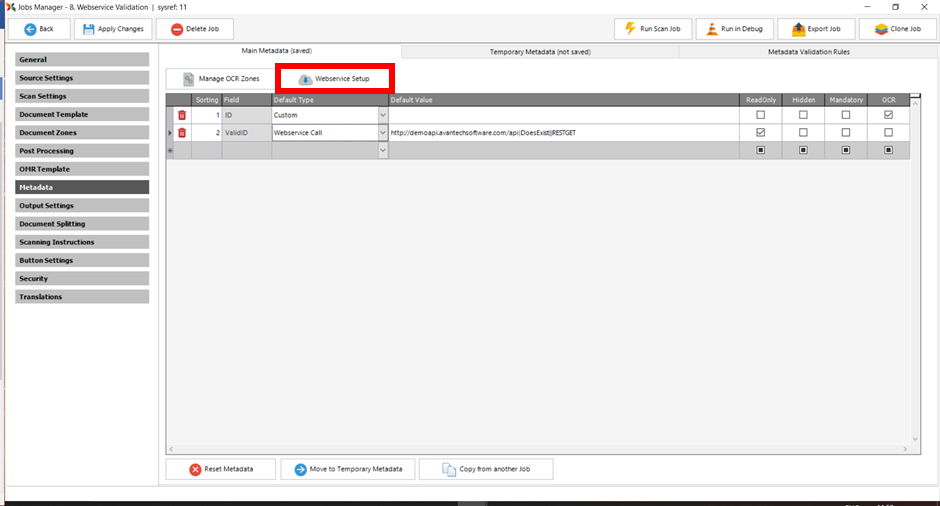Click the Delete Job red icon
Image resolution: width=940 pixels, height=506 pixels.
coord(176,29)
